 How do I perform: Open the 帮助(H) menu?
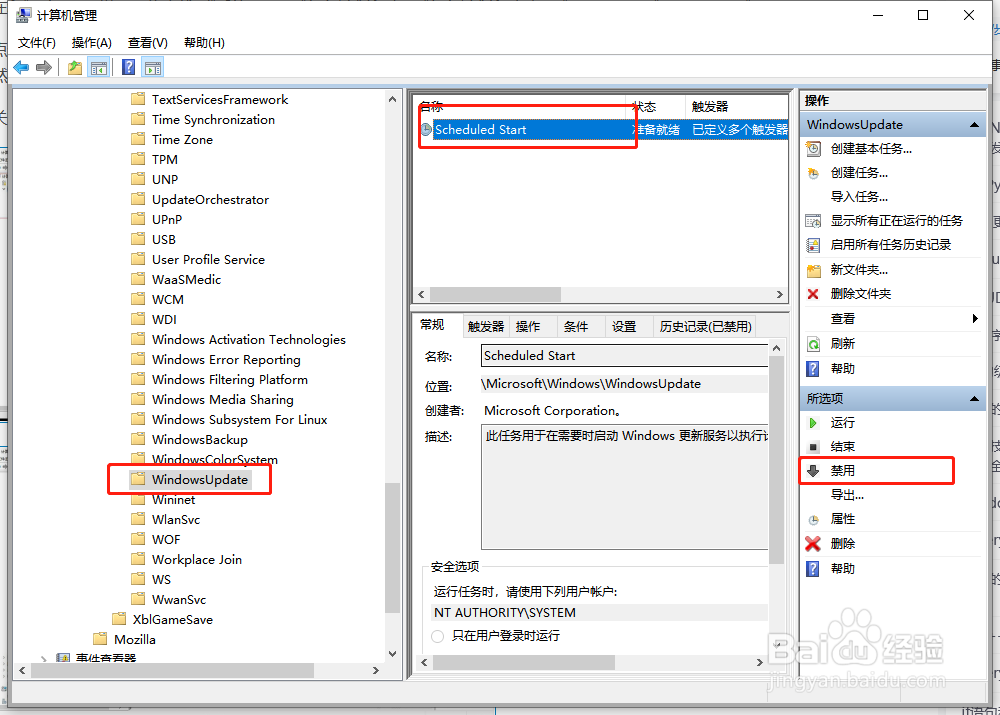coord(204,43)
